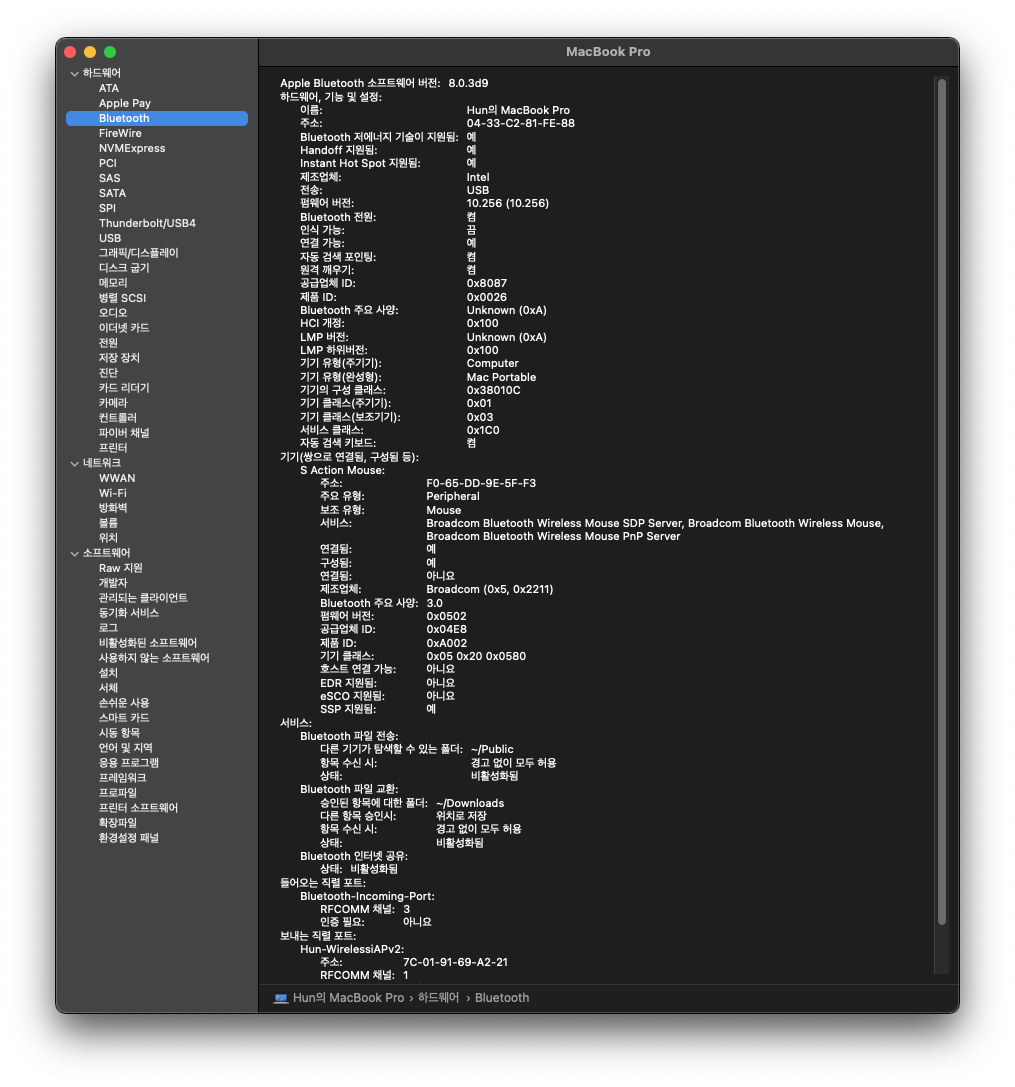The height and width of the screenshot is (1087, 1015).
Task: Select 관리되는 클라이언트 entry
Action: click(x=143, y=598)
